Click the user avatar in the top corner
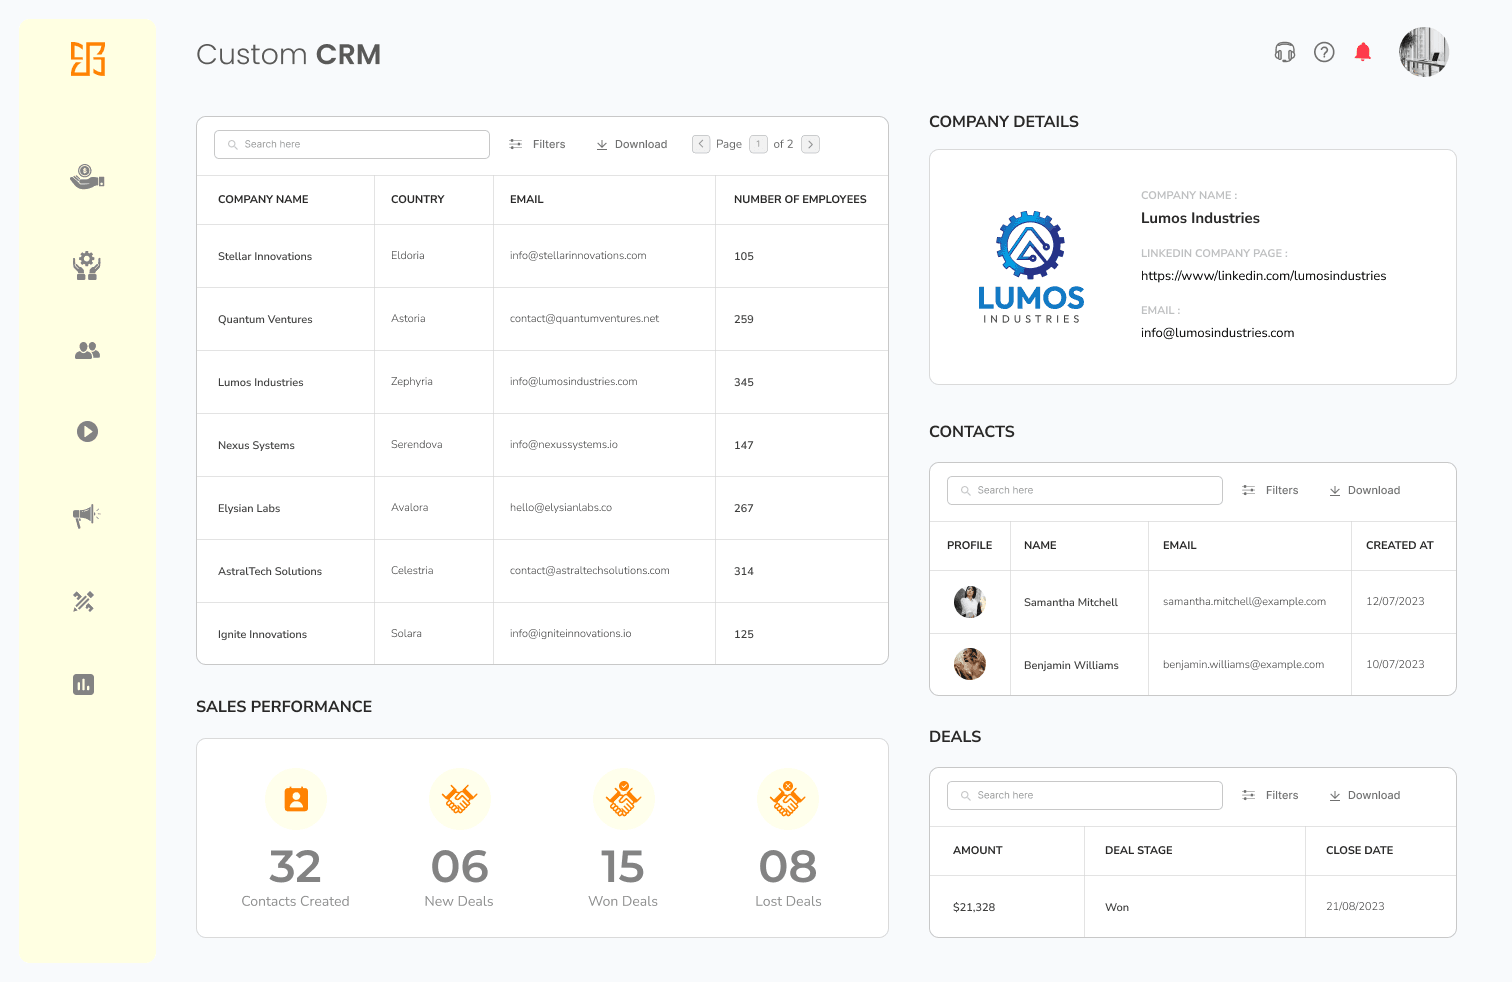The width and height of the screenshot is (1512, 982). (x=1423, y=51)
